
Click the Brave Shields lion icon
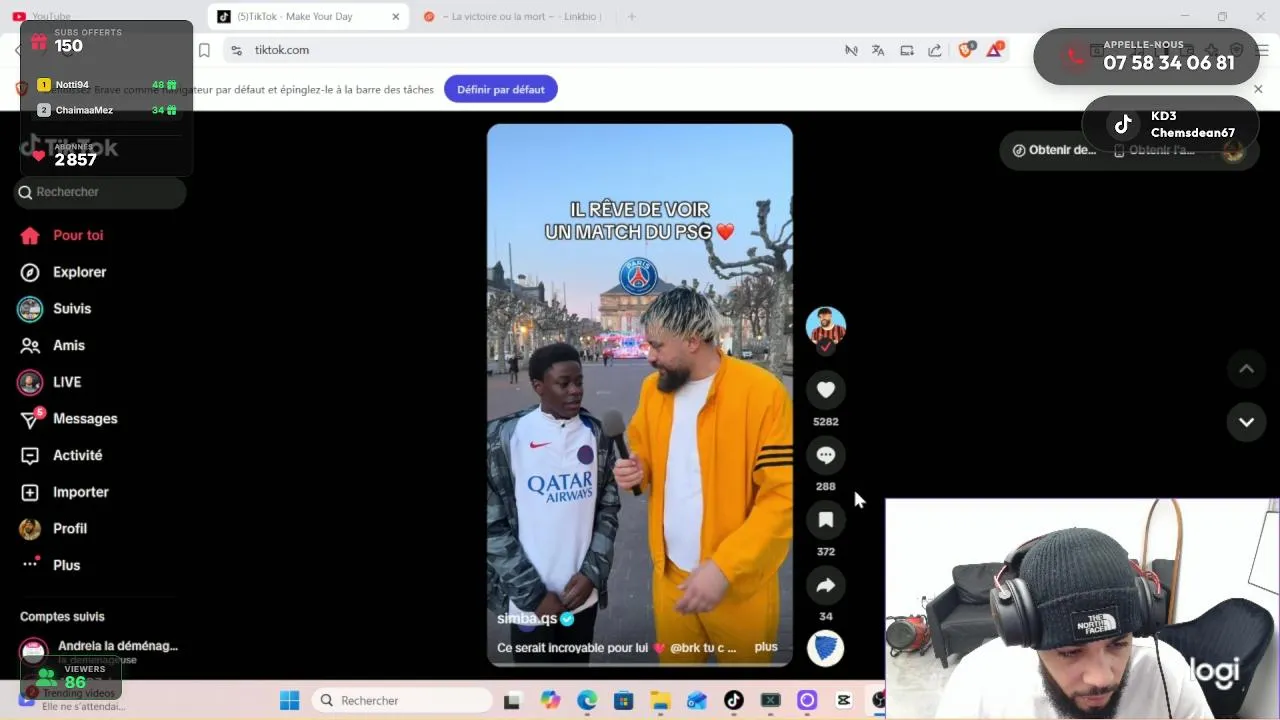965,50
